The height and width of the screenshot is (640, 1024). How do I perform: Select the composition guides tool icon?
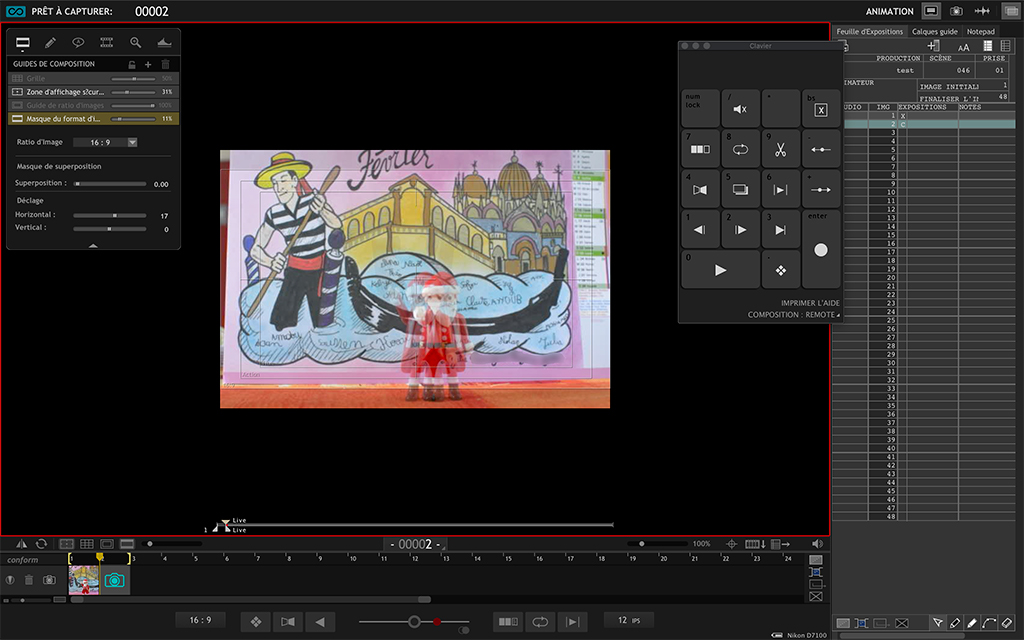click(x=23, y=43)
